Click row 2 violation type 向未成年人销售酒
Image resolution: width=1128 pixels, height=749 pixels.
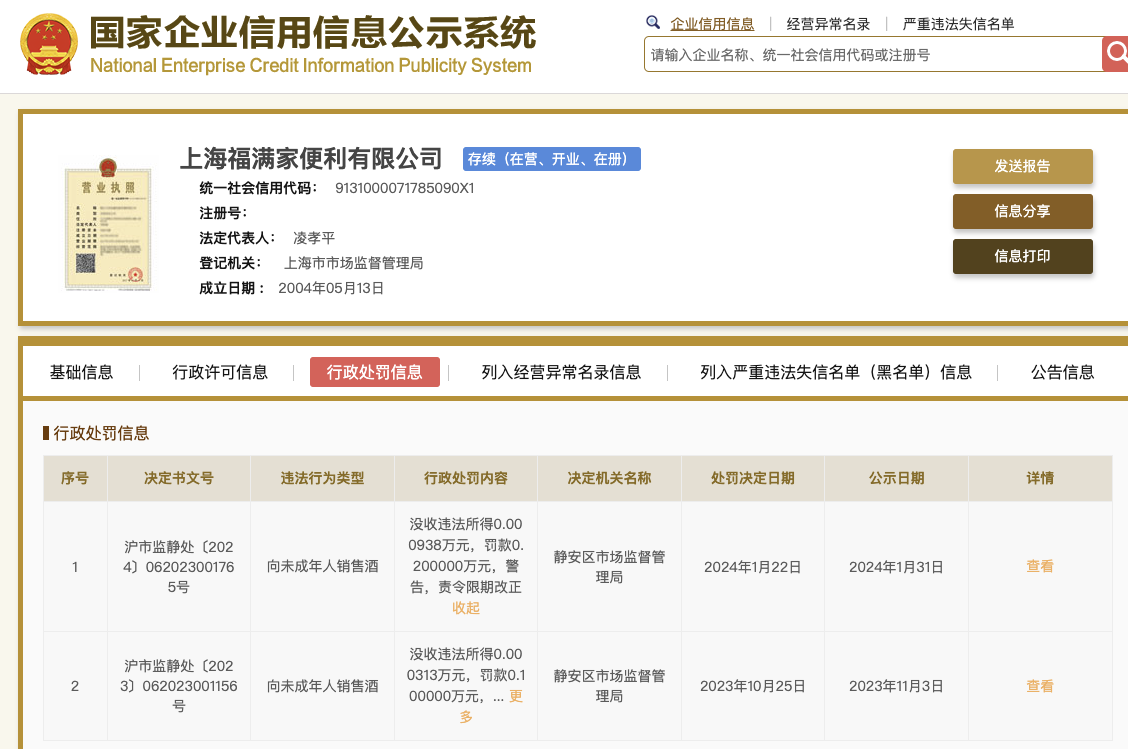[x=322, y=686]
